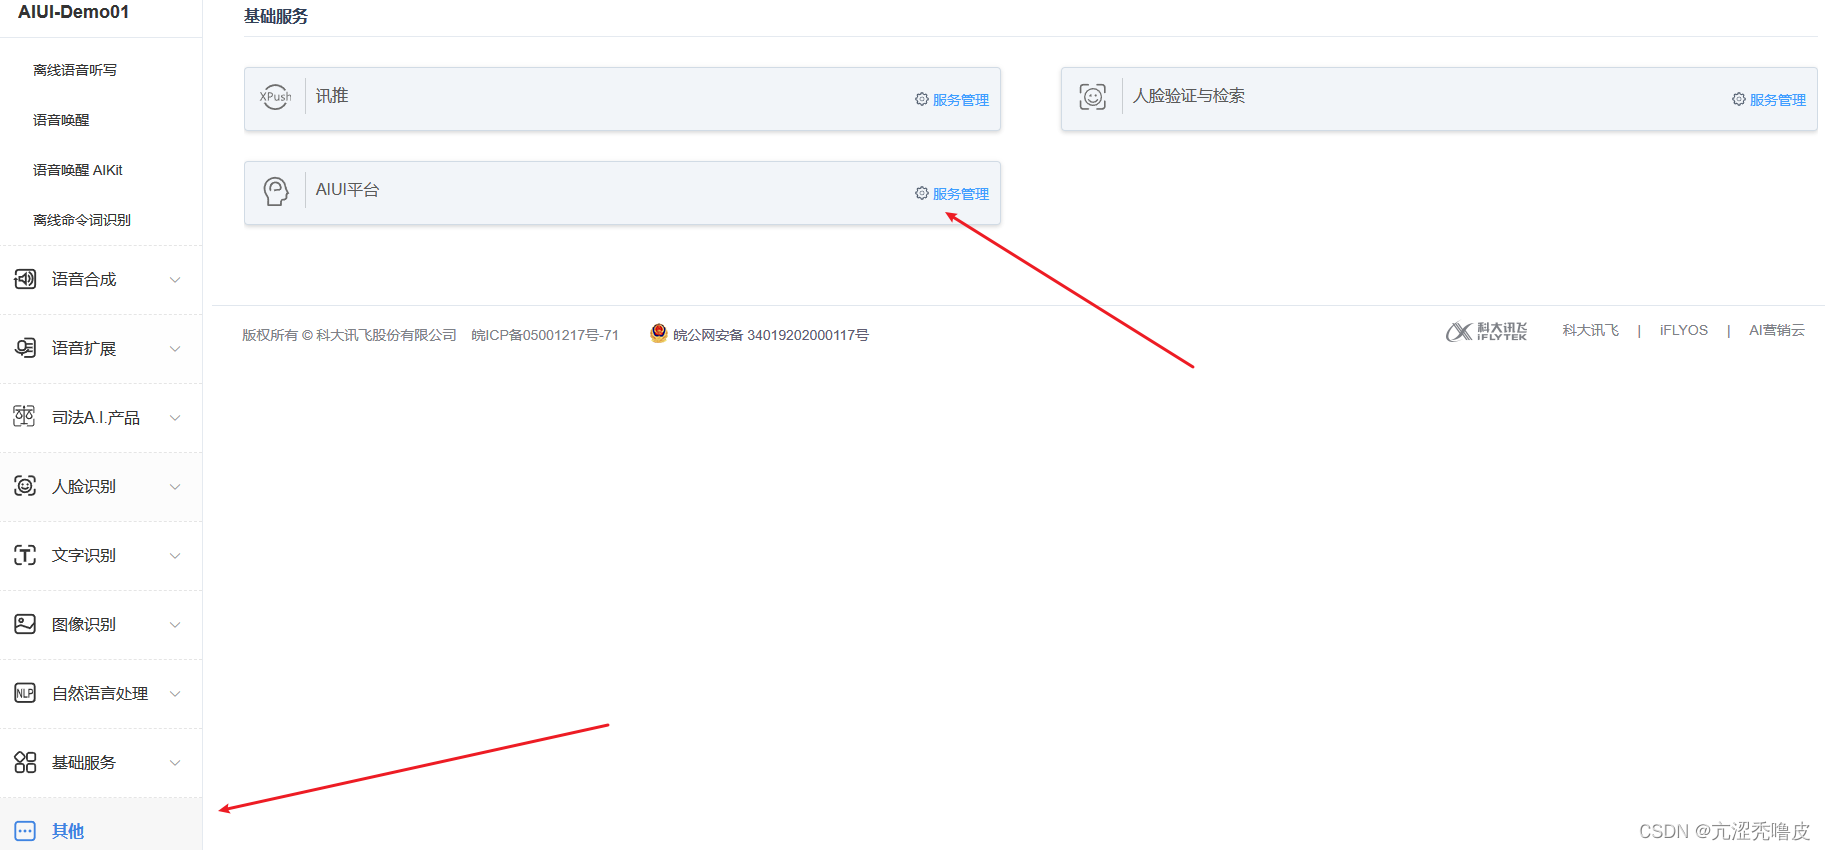This screenshot has width=1825, height=850.
Task: Expand the 文字识别 chevron
Action: [x=175, y=556]
